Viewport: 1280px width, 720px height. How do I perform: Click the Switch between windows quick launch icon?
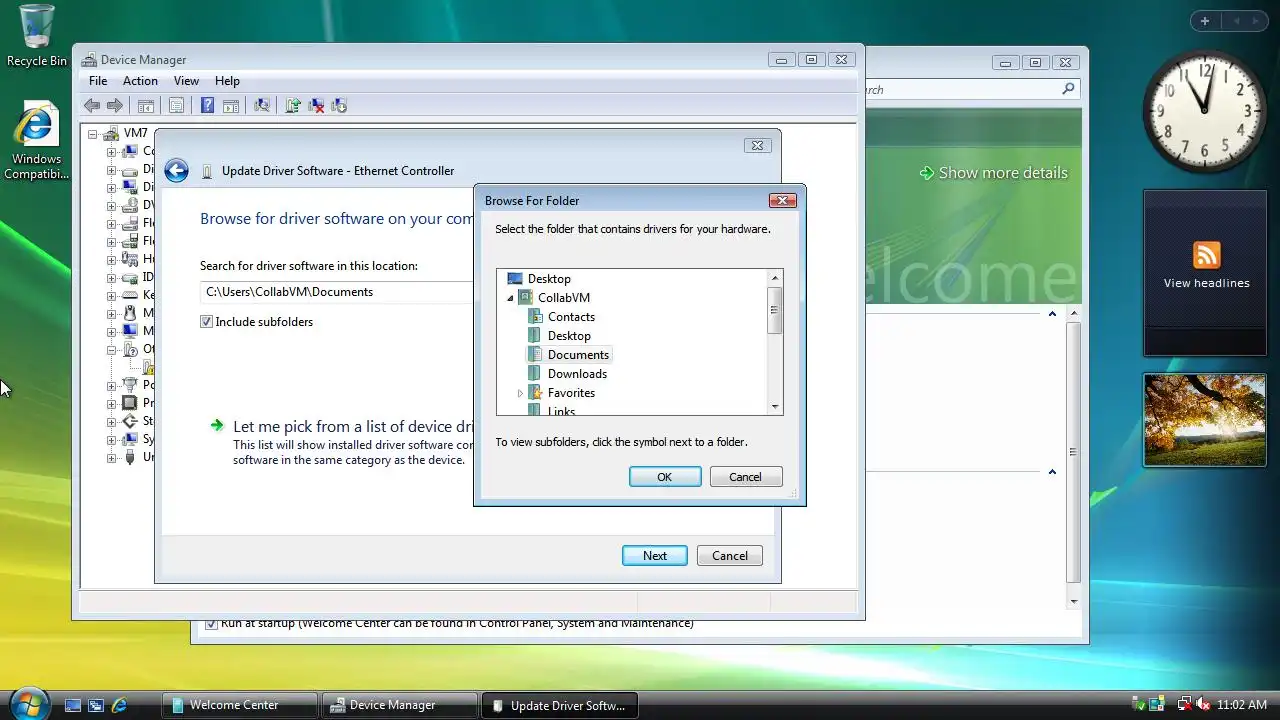coord(96,705)
